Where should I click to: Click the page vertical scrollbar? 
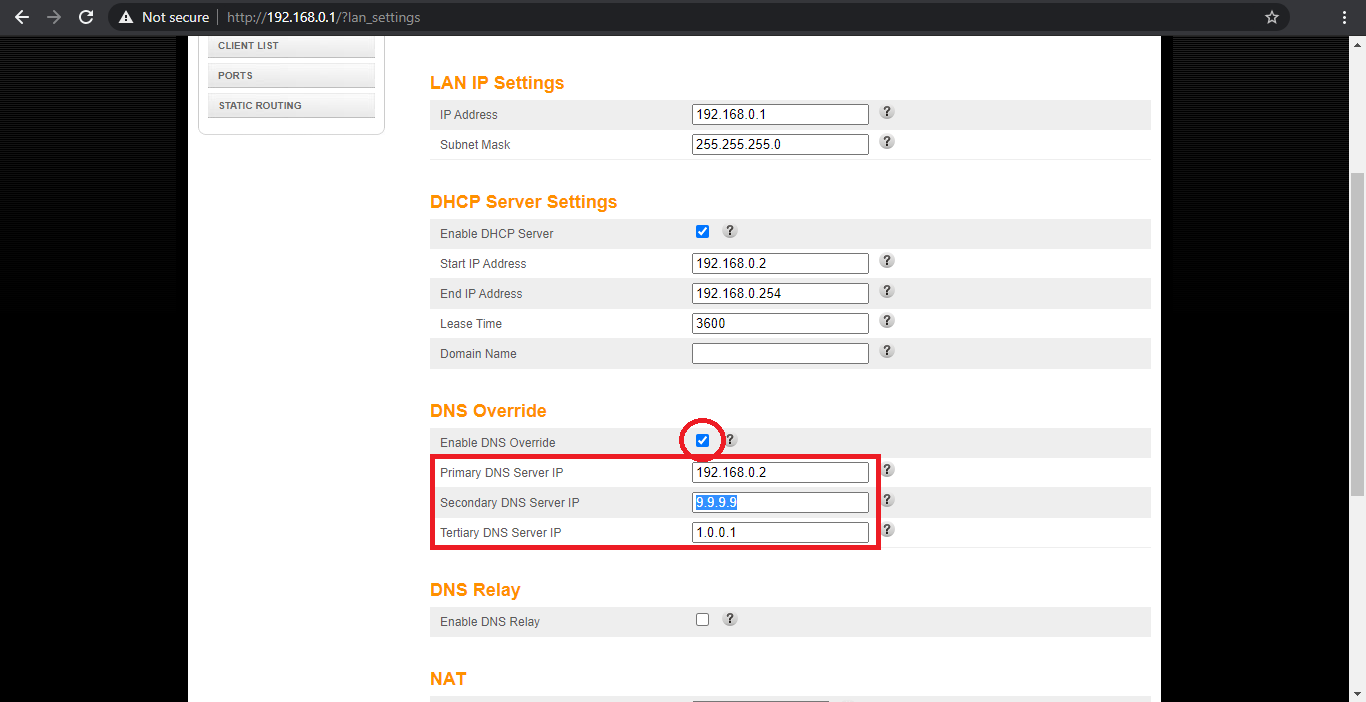[x=1357, y=334]
